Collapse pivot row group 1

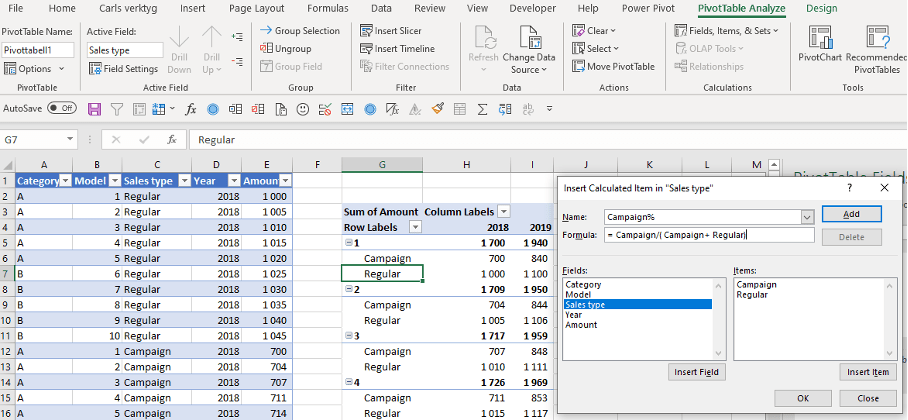point(349,243)
